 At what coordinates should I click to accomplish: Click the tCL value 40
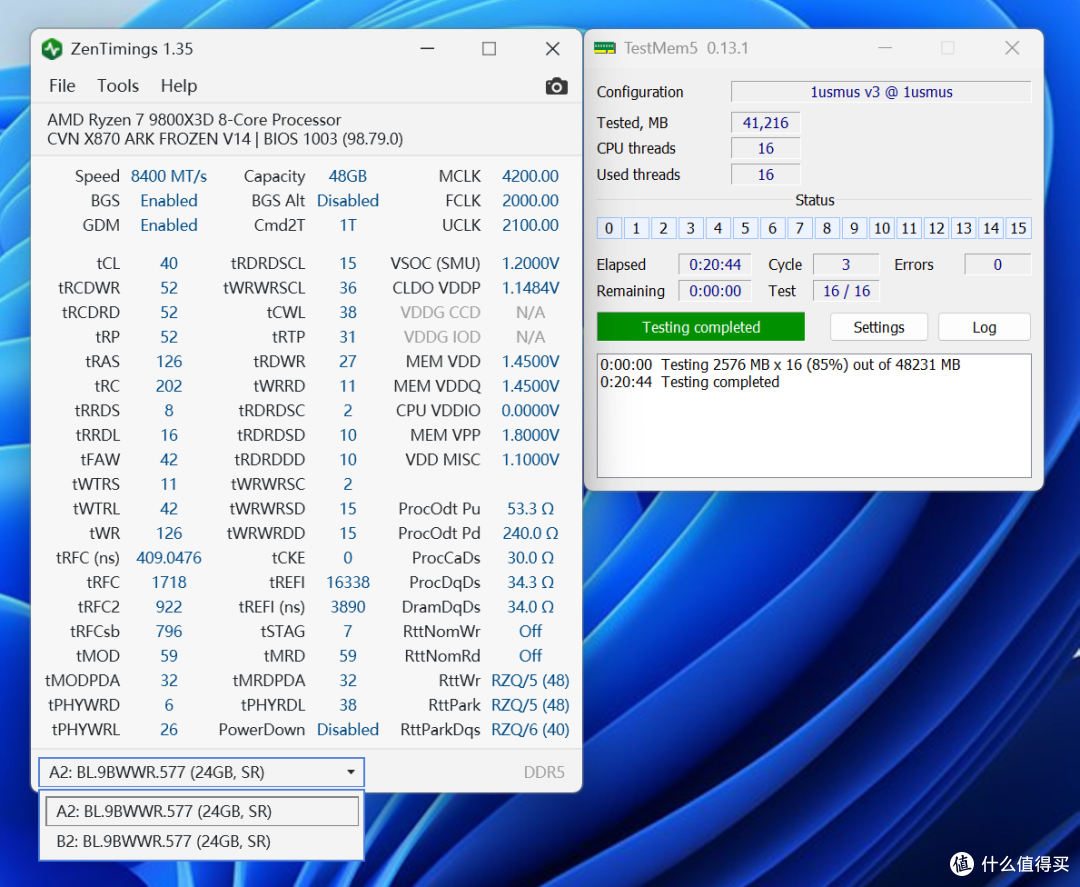[x=169, y=263]
